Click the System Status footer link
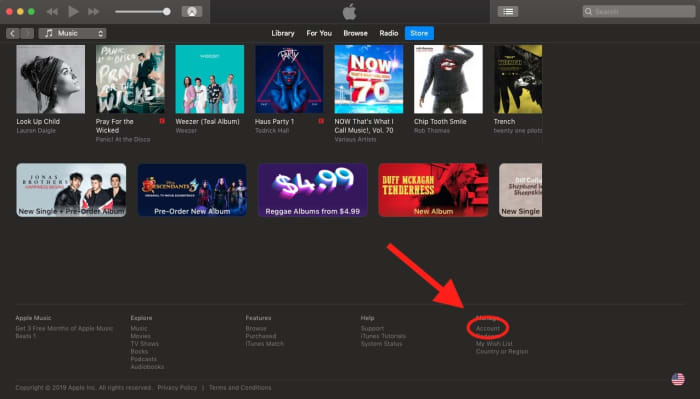This screenshot has height=399, width=700. coord(381,344)
